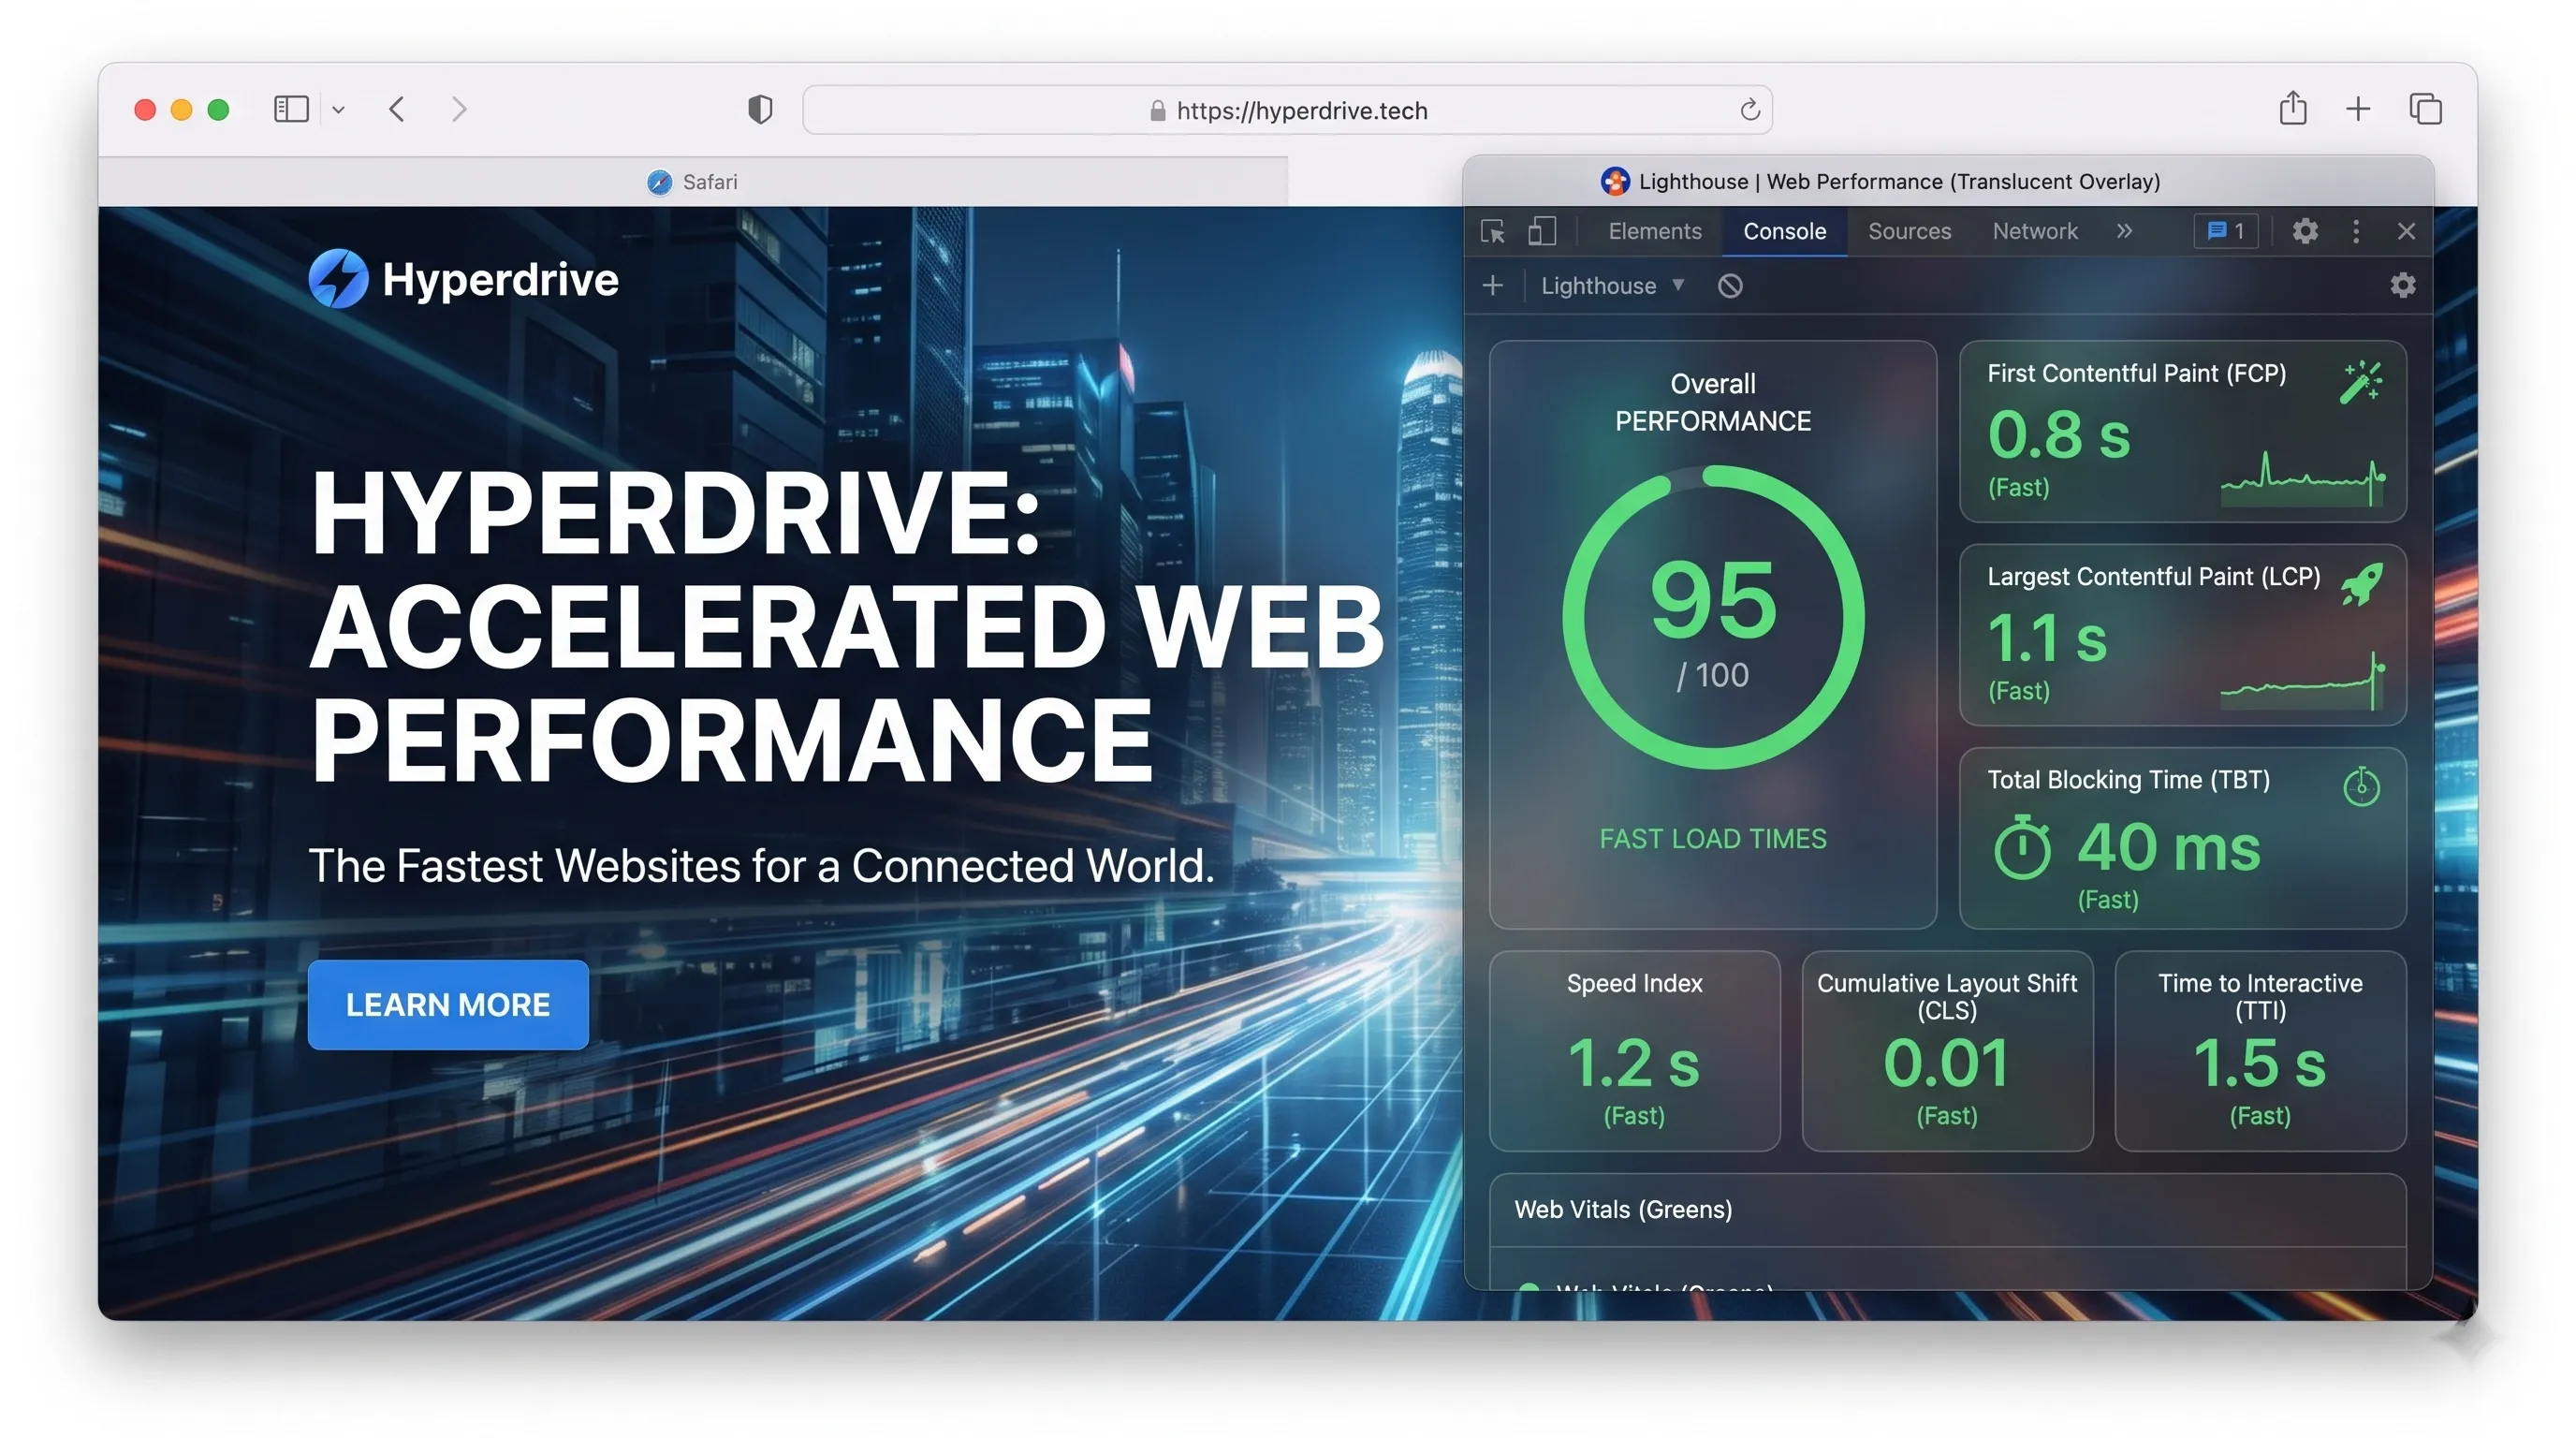Screen dimensions: 2576x1438
Task: Open the Sources tab
Action: [1909, 232]
